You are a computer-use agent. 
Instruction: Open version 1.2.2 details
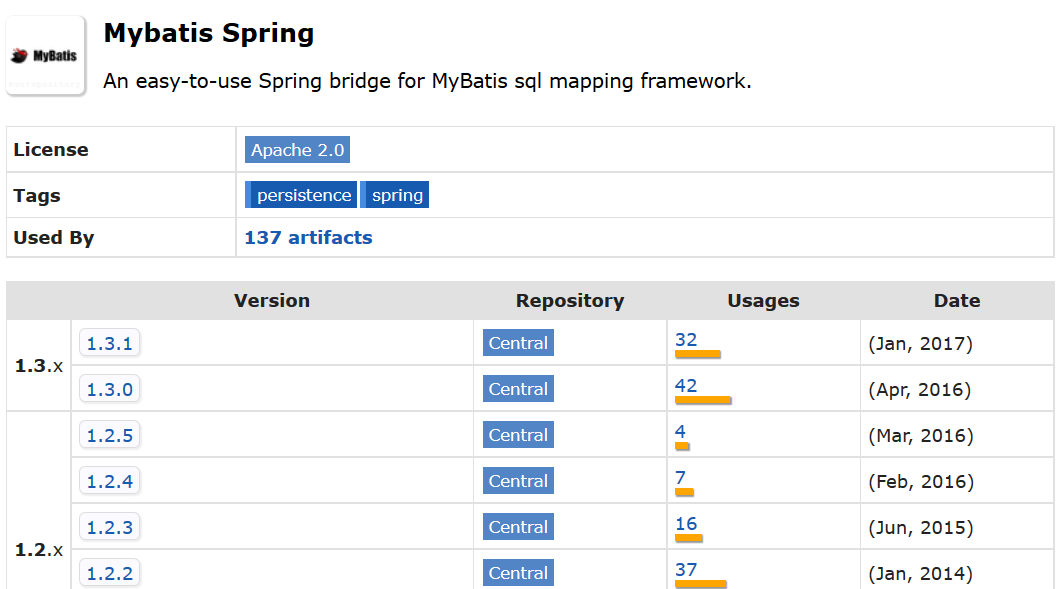109,572
